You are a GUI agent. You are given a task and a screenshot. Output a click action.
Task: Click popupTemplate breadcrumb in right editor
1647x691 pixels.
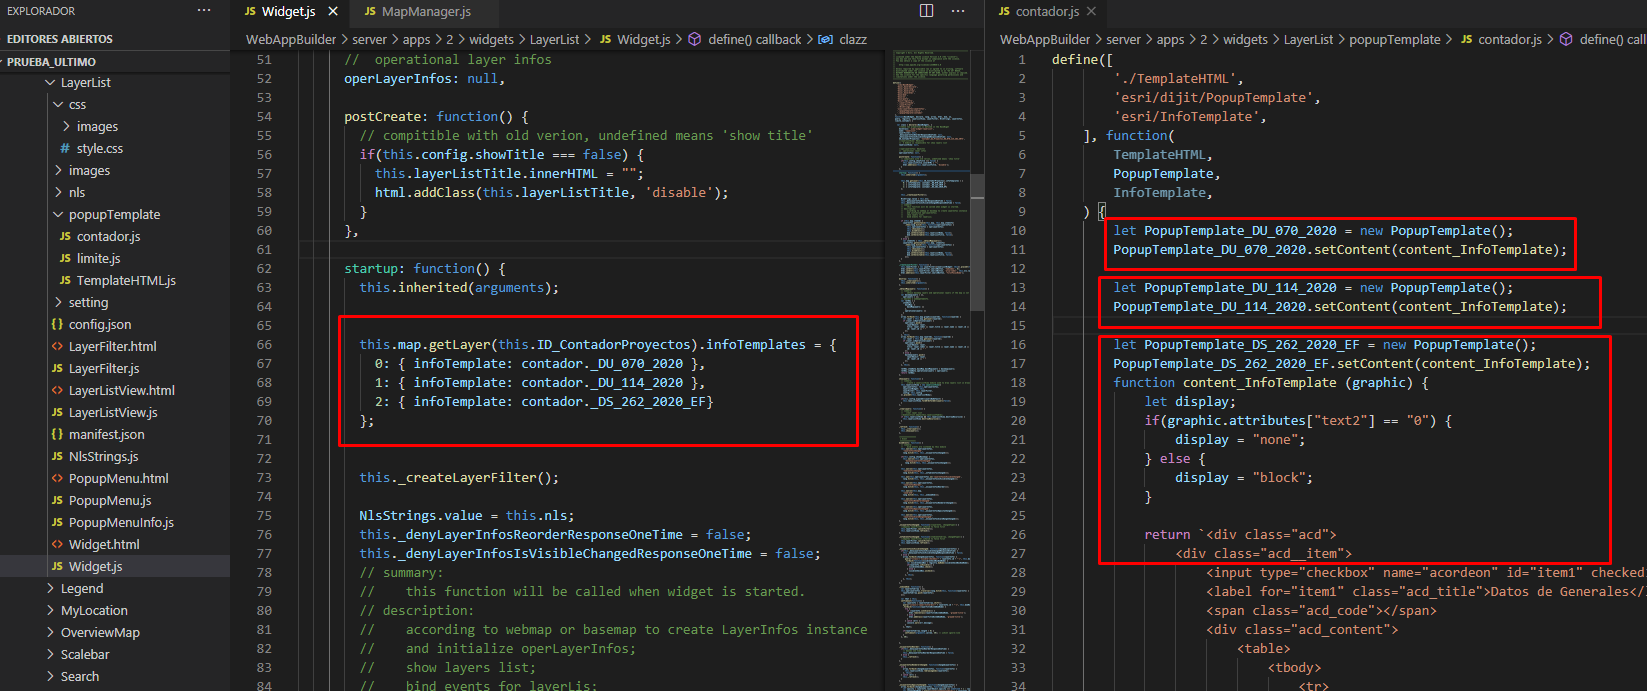pos(1394,40)
